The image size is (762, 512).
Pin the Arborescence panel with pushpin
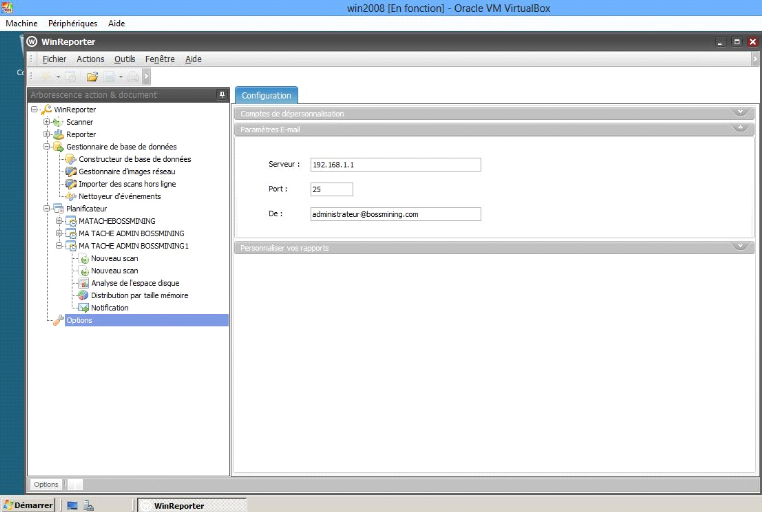click(x=222, y=95)
